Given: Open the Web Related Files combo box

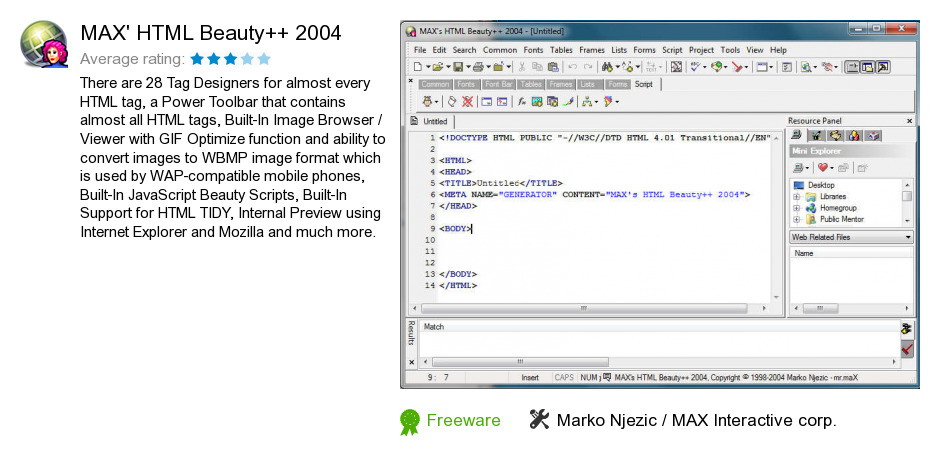Looking at the screenshot, I should 851,237.
